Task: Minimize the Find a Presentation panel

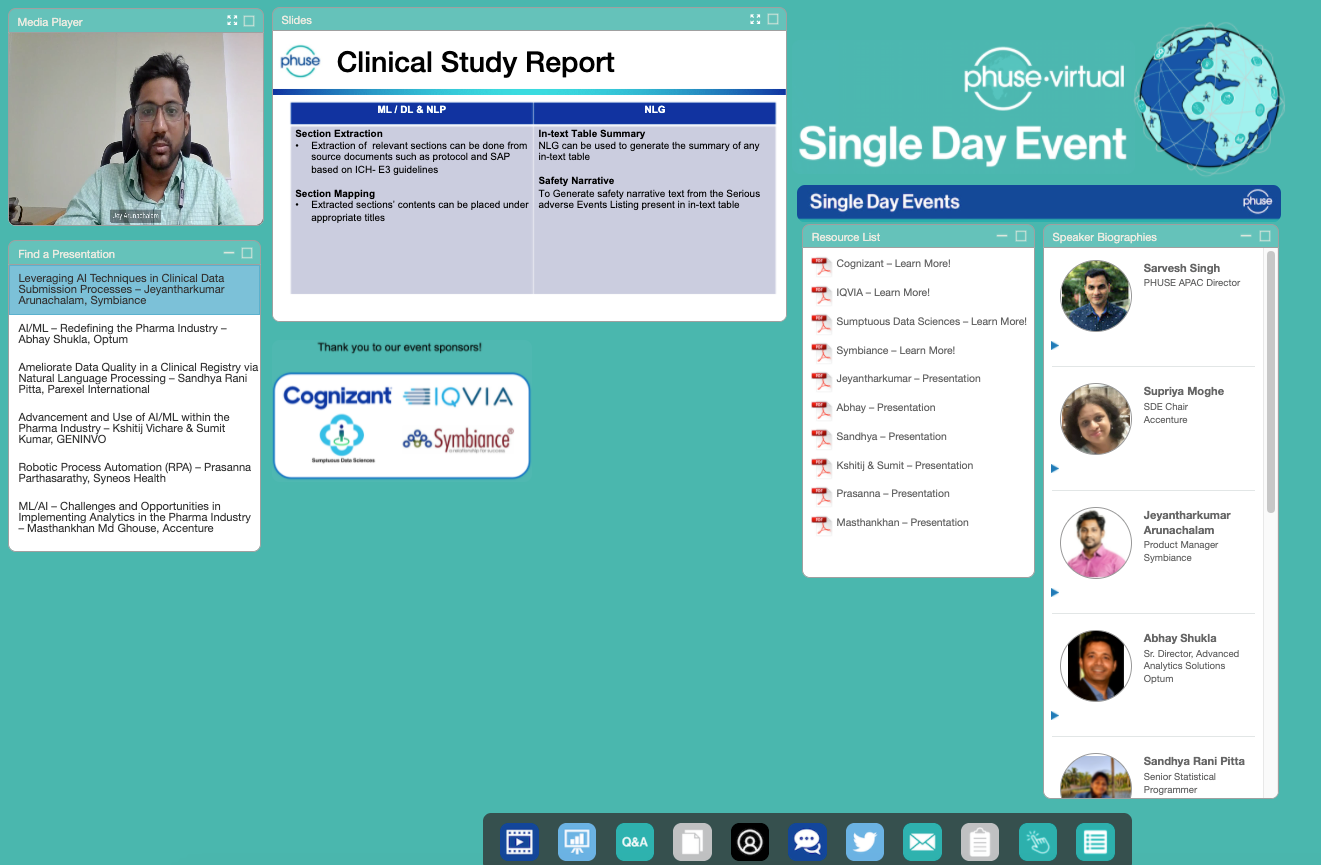Action: [x=229, y=253]
